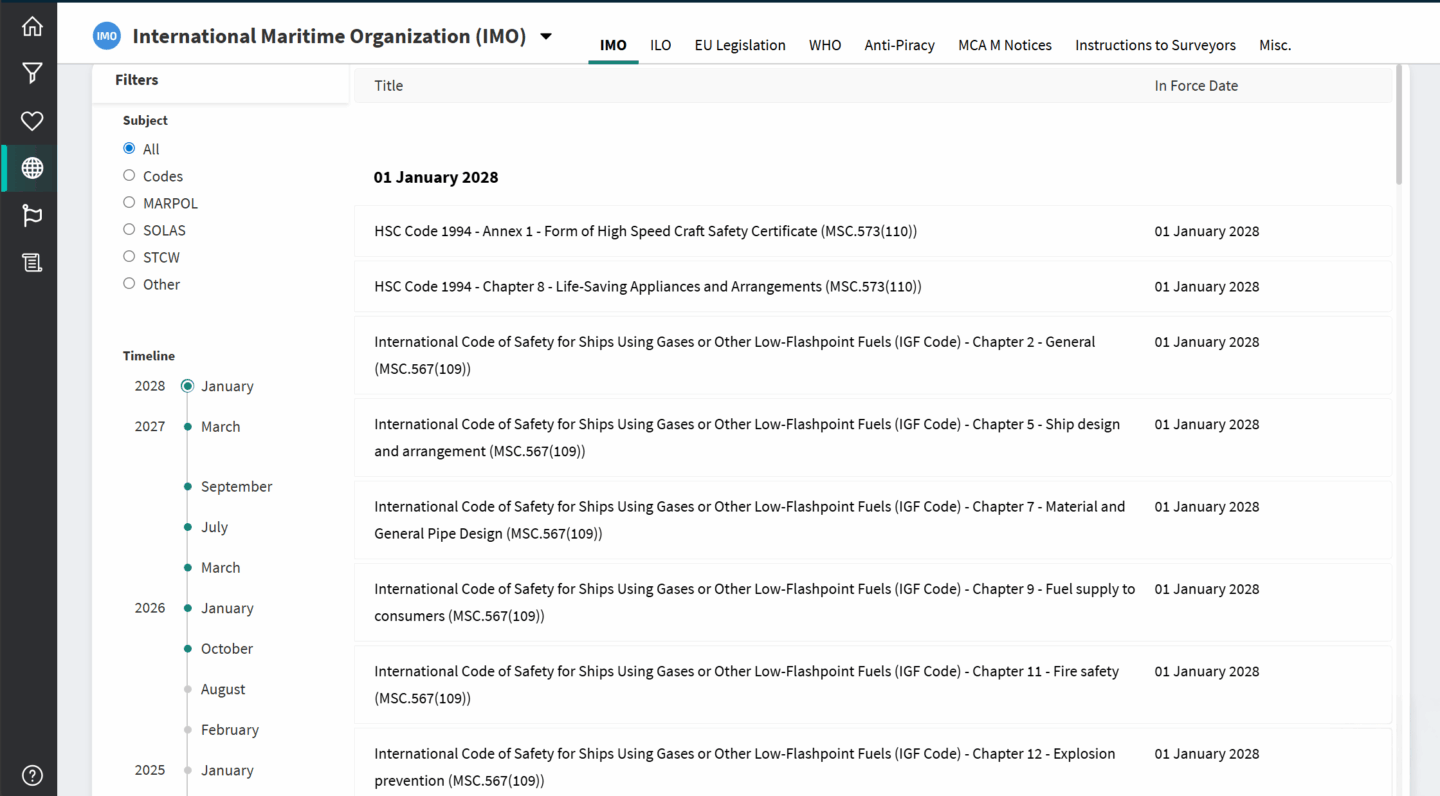The width and height of the screenshot is (1440, 796).
Task: Open the document list icon in sidebar
Action: point(32,262)
